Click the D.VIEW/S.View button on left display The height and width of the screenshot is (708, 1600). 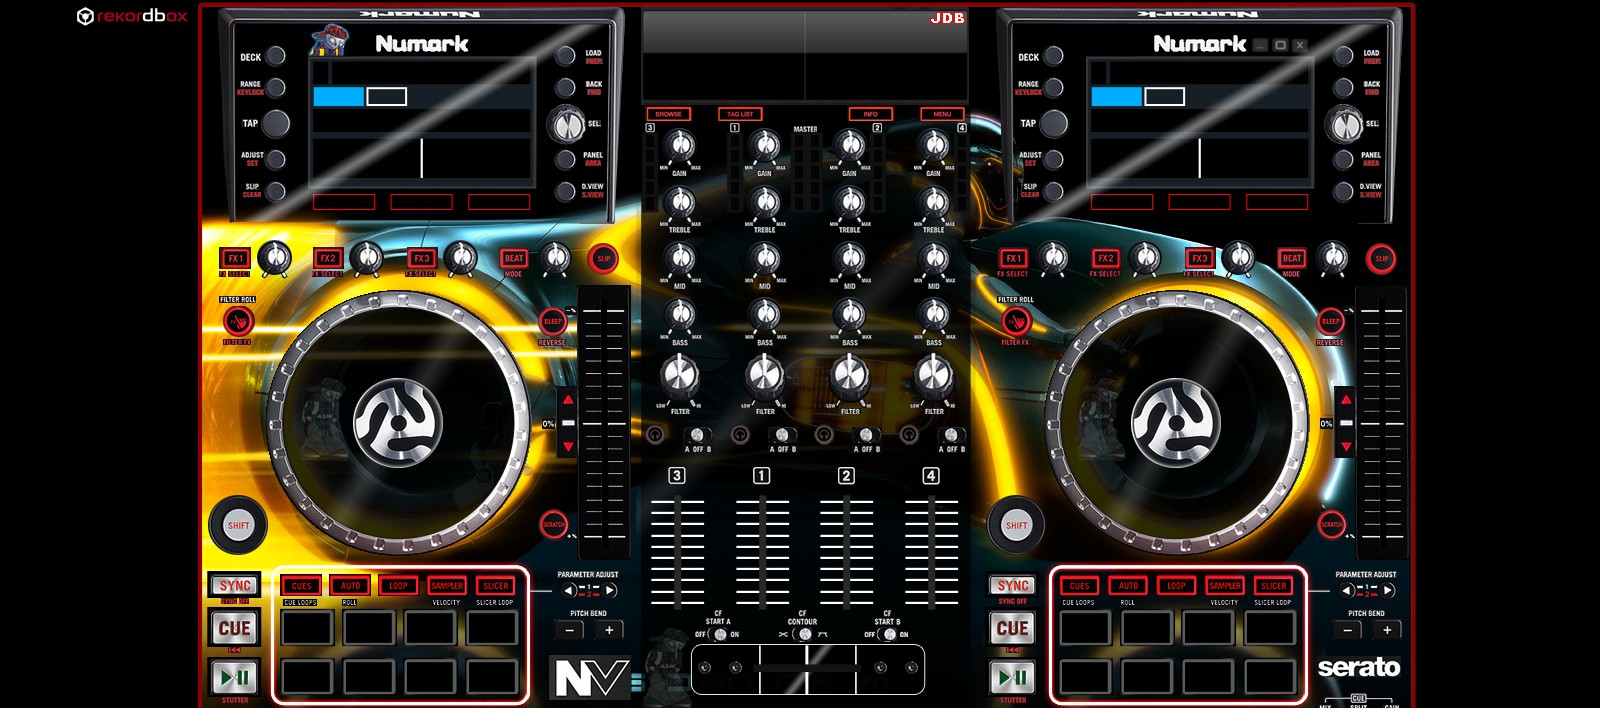click(x=566, y=191)
